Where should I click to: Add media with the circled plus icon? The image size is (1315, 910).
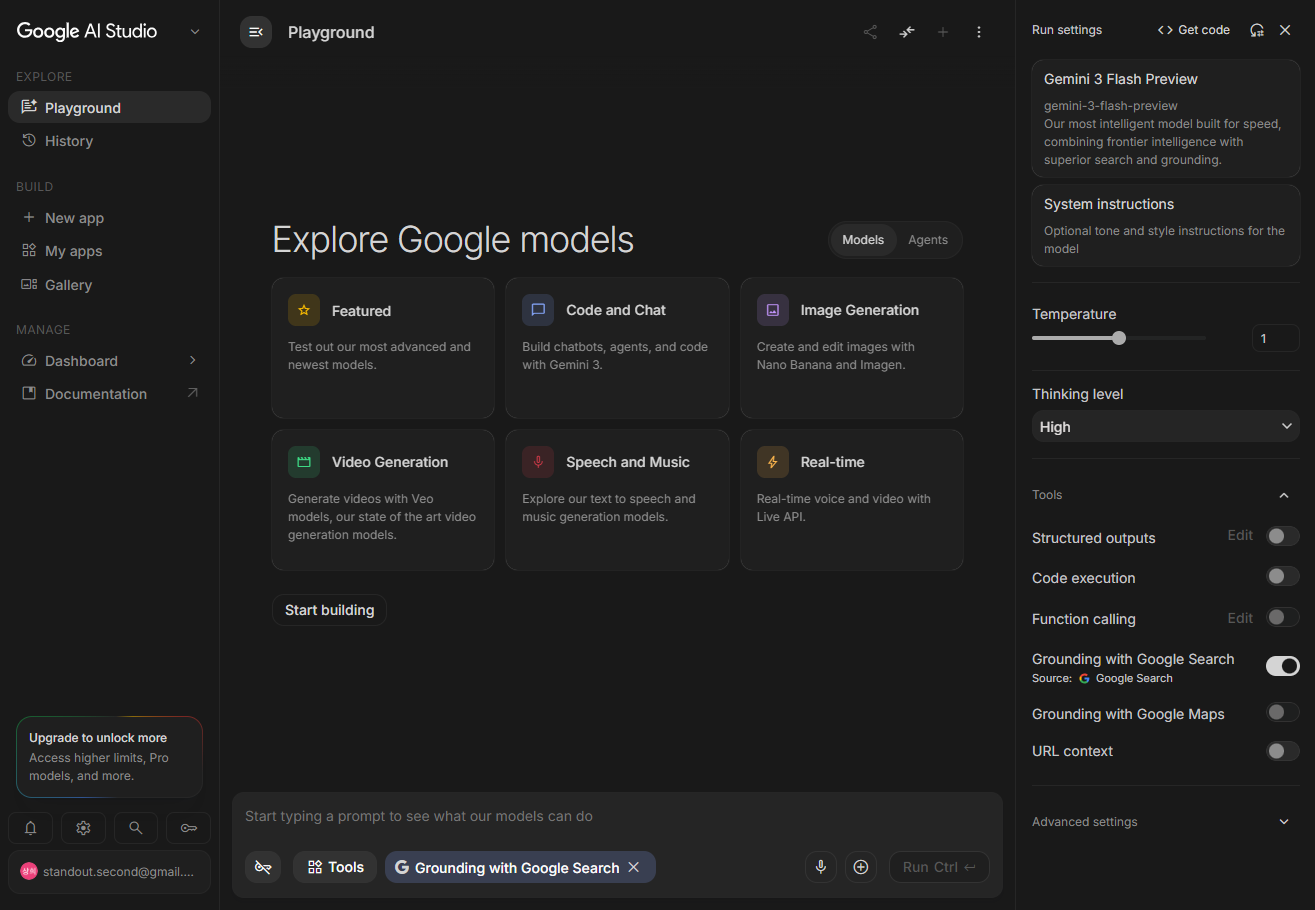click(x=860, y=867)
